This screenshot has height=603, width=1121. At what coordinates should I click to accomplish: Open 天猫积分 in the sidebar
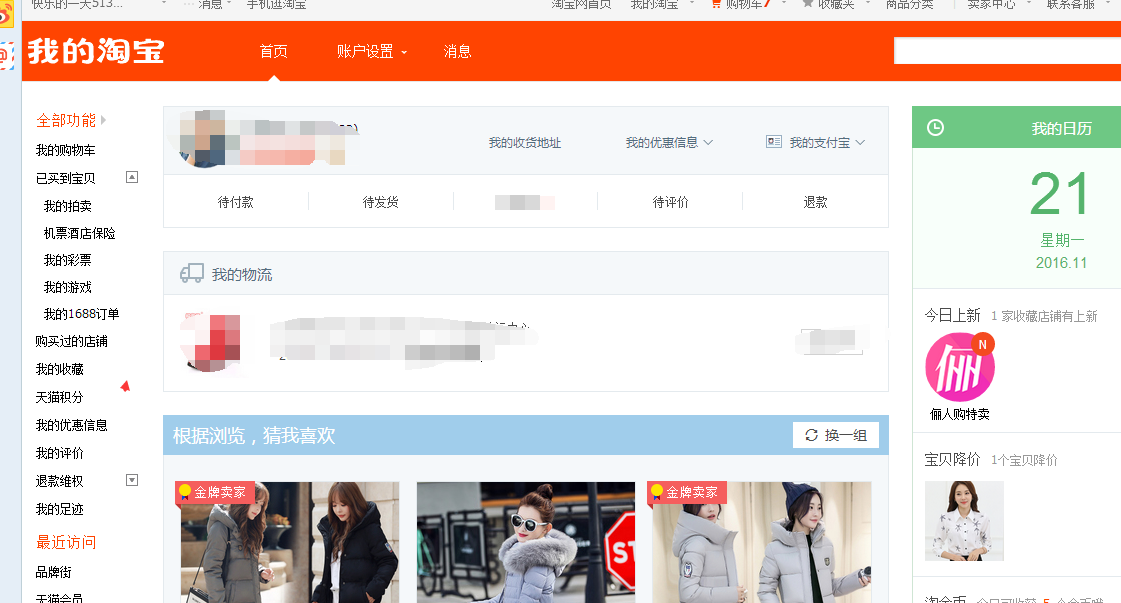[x=60, y=397]
